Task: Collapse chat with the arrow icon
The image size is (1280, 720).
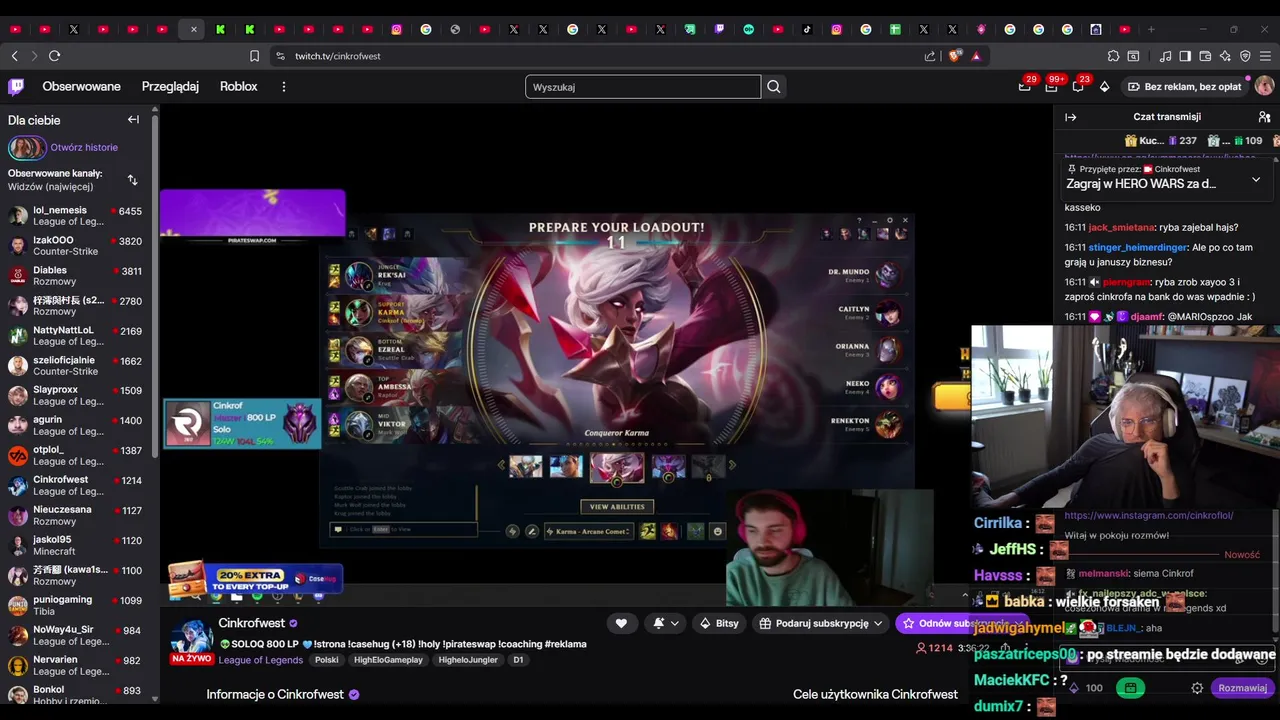Action: point(1070,117)
